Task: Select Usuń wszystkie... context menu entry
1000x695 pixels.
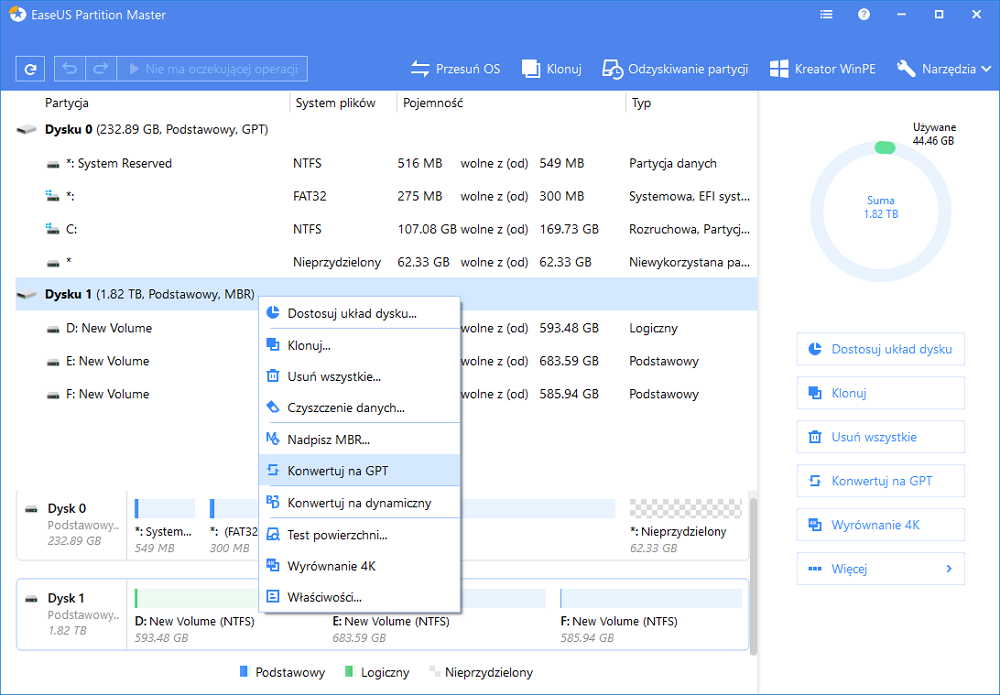Action: click(x=360, y=376)
